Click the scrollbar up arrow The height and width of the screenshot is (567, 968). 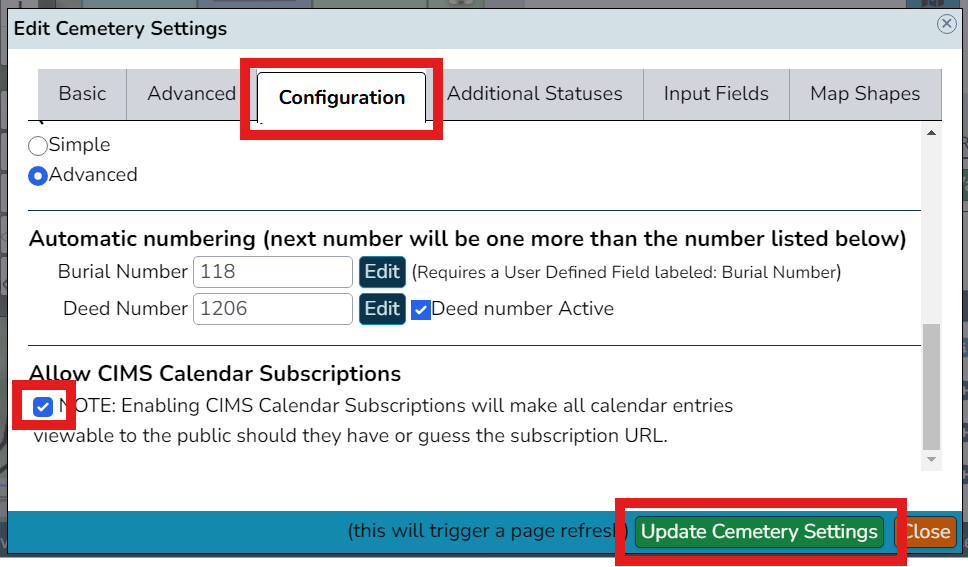[932, 133]
